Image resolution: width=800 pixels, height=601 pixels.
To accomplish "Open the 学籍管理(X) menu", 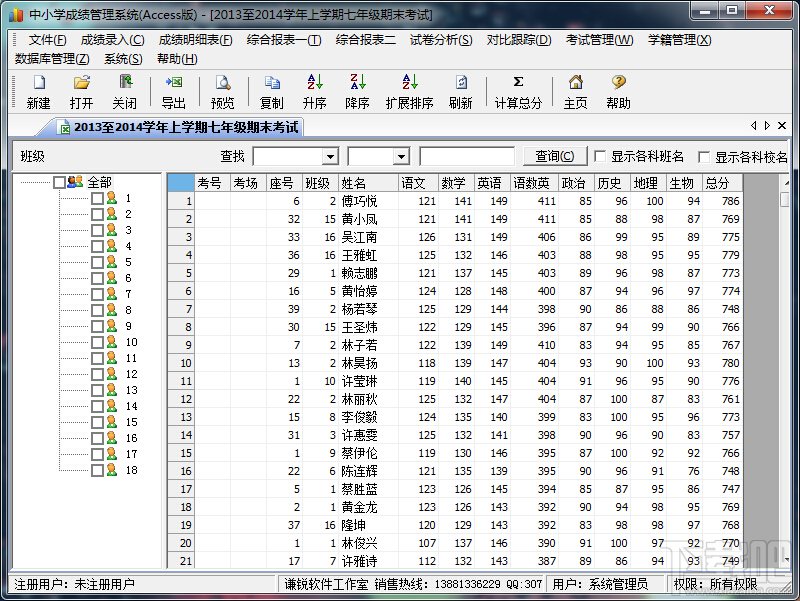I will 680,40.
